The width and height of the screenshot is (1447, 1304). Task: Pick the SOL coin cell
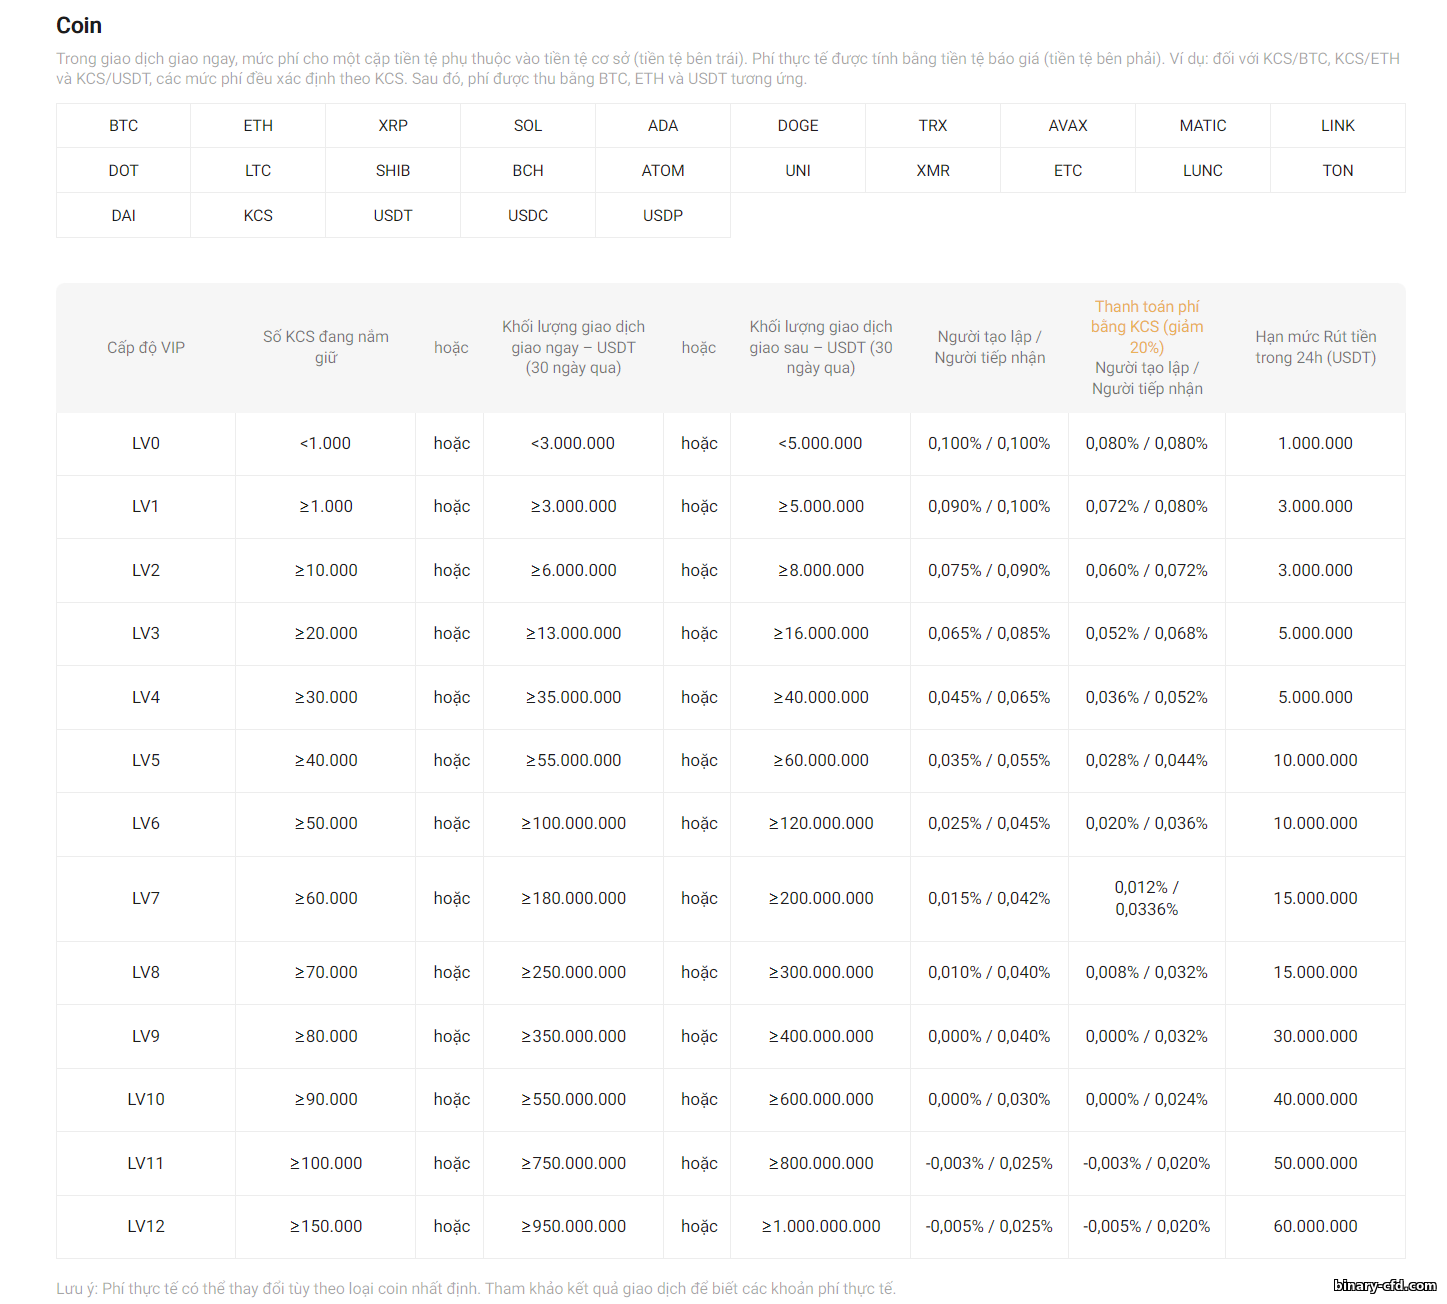pyautogui.click(x=528, y=126)
